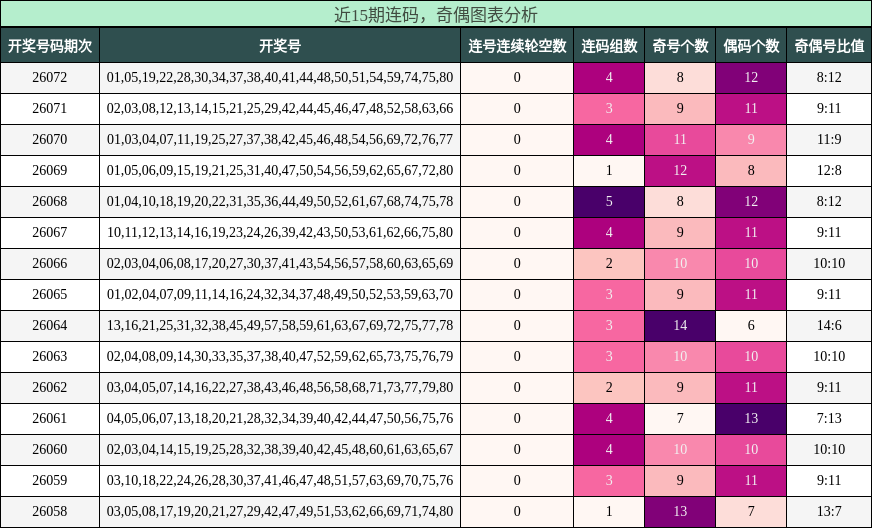
Task: Click the numbers row starting 01,05,06,09,15
Action: tap(280, 171)
